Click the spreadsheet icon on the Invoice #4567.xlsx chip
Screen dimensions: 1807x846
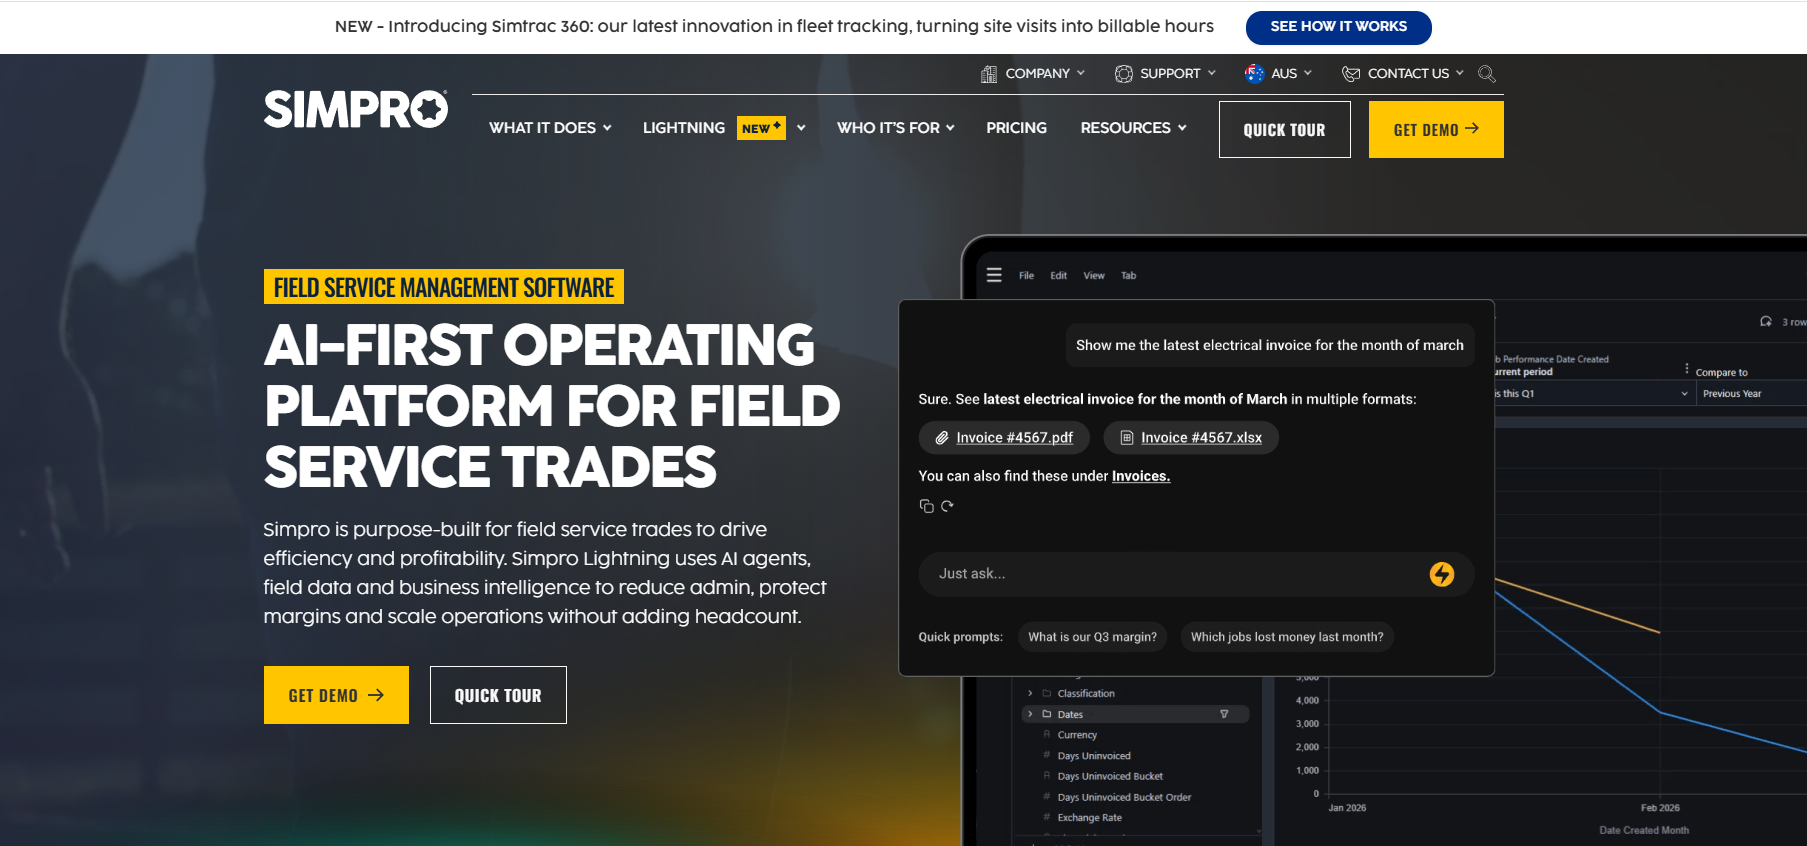(1127, 438)
